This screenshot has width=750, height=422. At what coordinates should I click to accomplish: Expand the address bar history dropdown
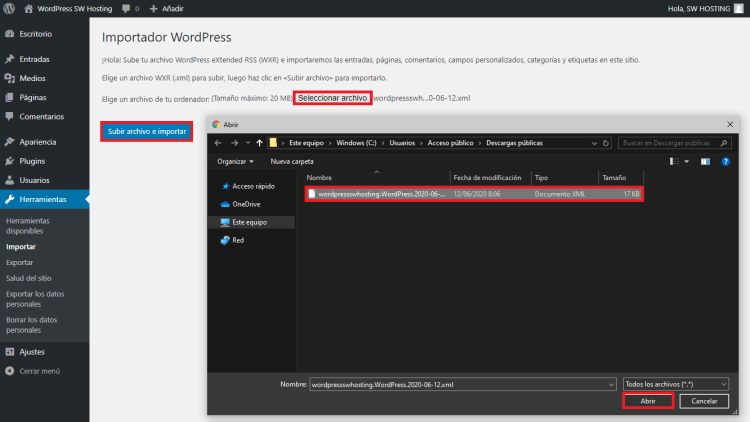point(594,143)
